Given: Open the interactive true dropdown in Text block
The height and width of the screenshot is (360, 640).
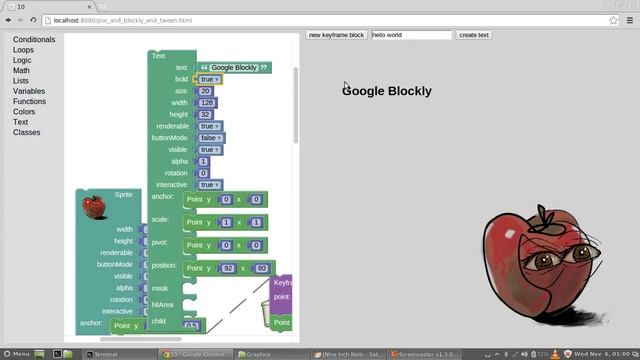Looking at the screenshot, I should click(x=210, y=185).
